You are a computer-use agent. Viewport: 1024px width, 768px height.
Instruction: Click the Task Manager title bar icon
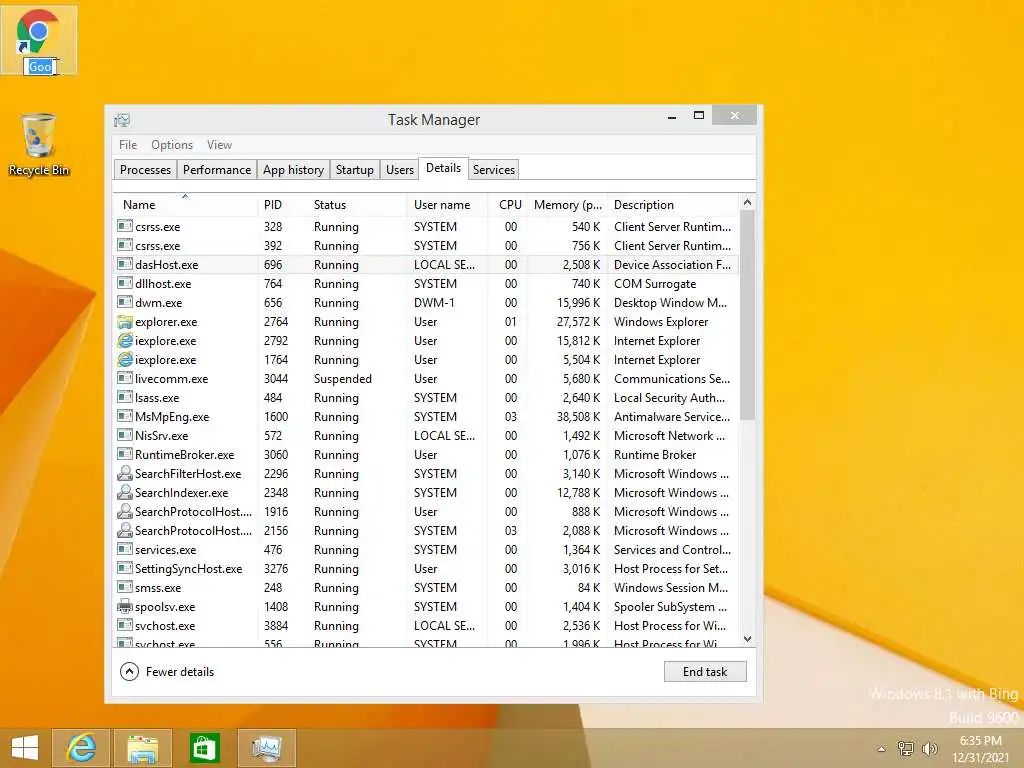122,120
